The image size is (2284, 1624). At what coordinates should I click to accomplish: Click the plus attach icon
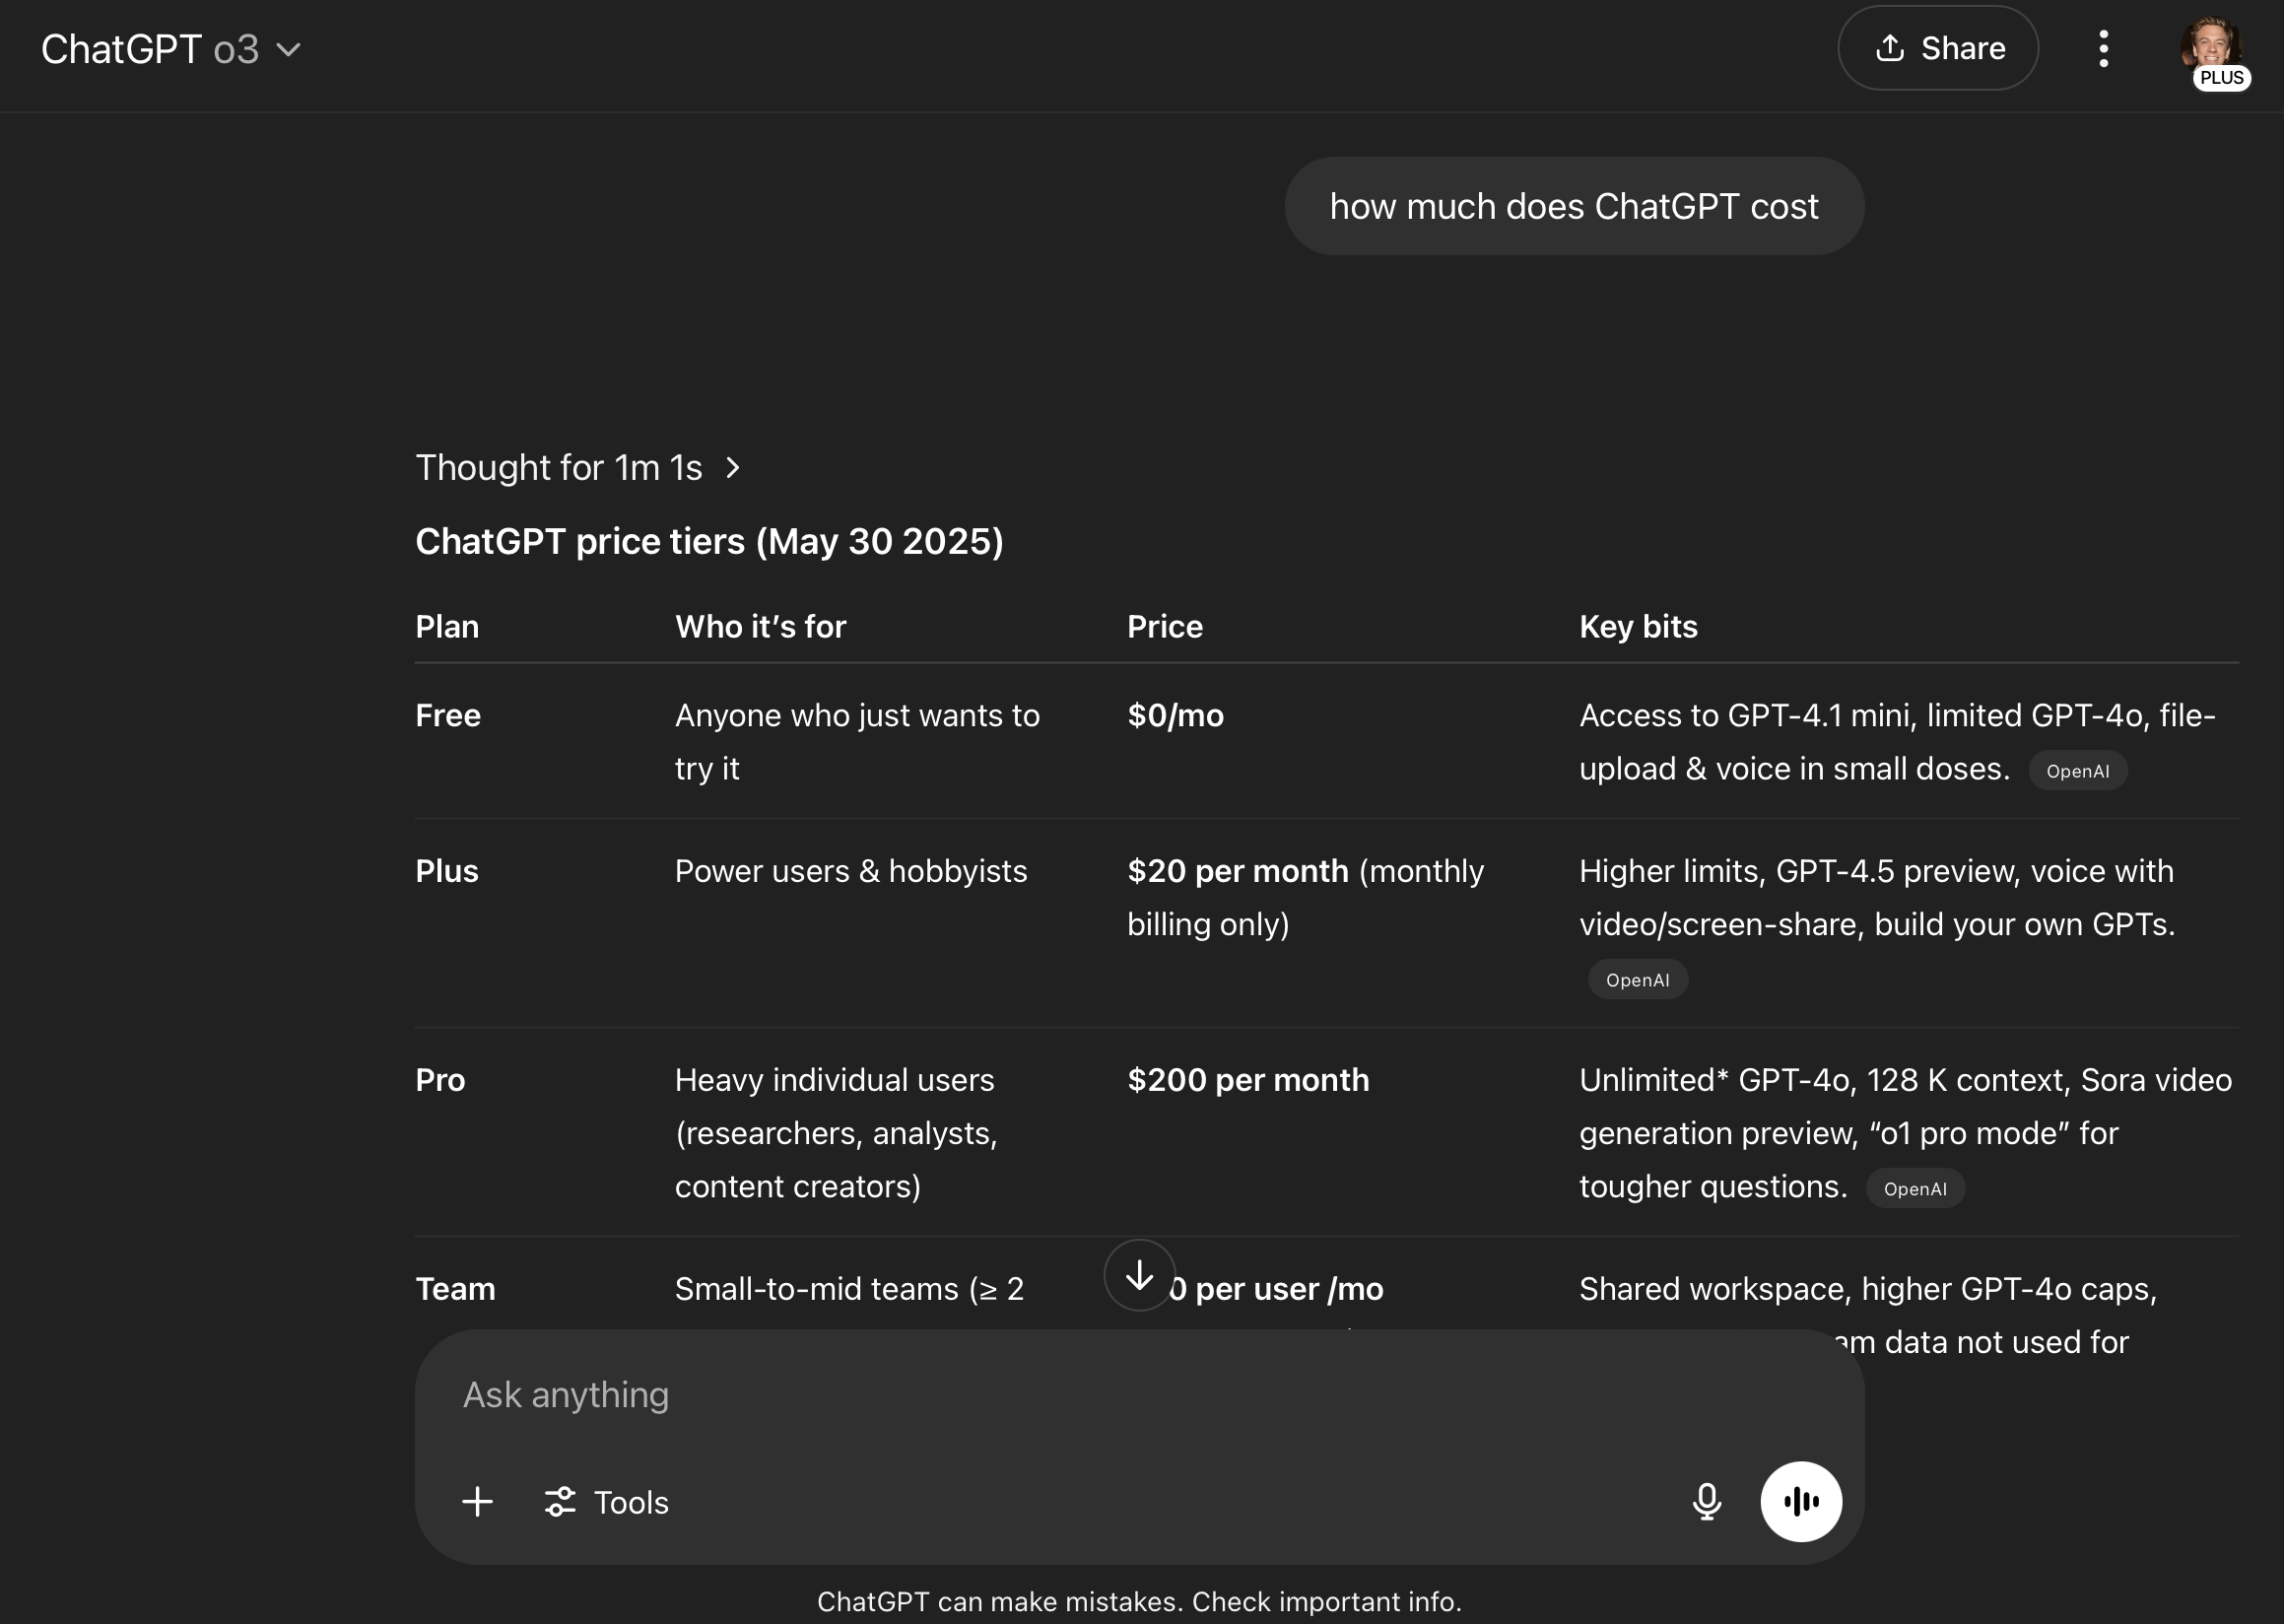pyautogui.click(x=477, y=1501)
